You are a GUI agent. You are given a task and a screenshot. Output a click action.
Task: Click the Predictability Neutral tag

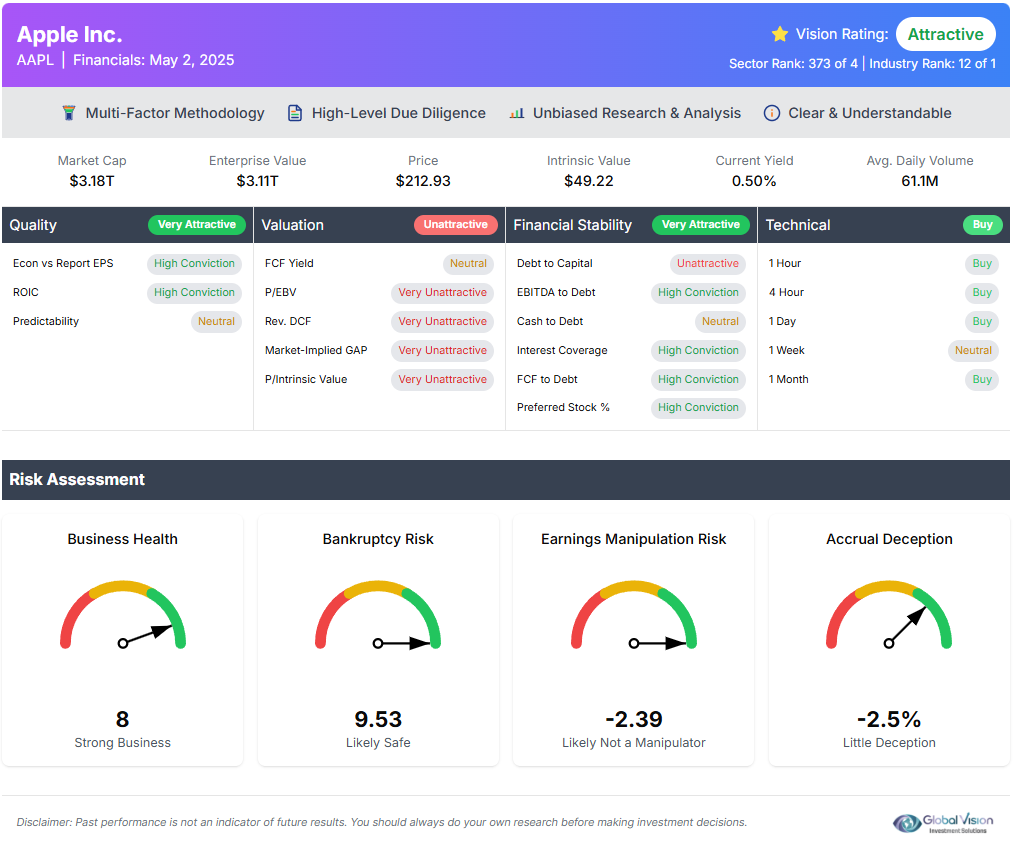coord(216,322)
